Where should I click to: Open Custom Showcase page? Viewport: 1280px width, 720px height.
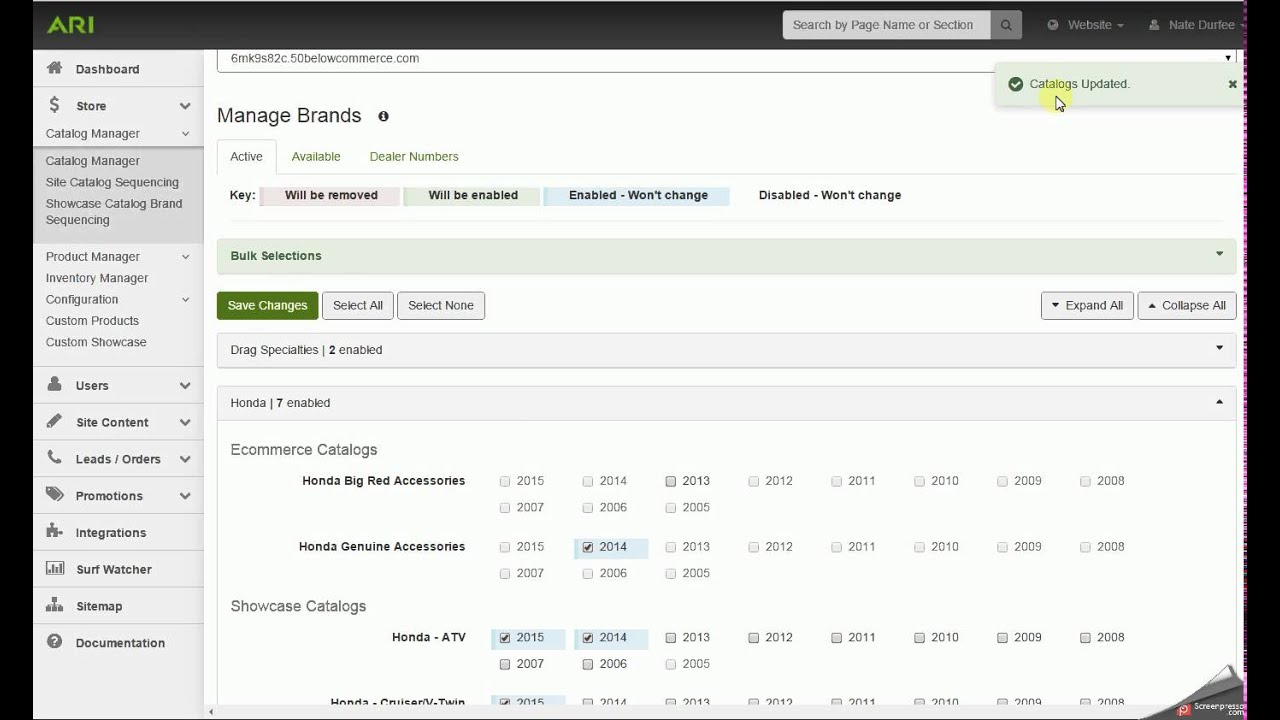click(96, 342)
